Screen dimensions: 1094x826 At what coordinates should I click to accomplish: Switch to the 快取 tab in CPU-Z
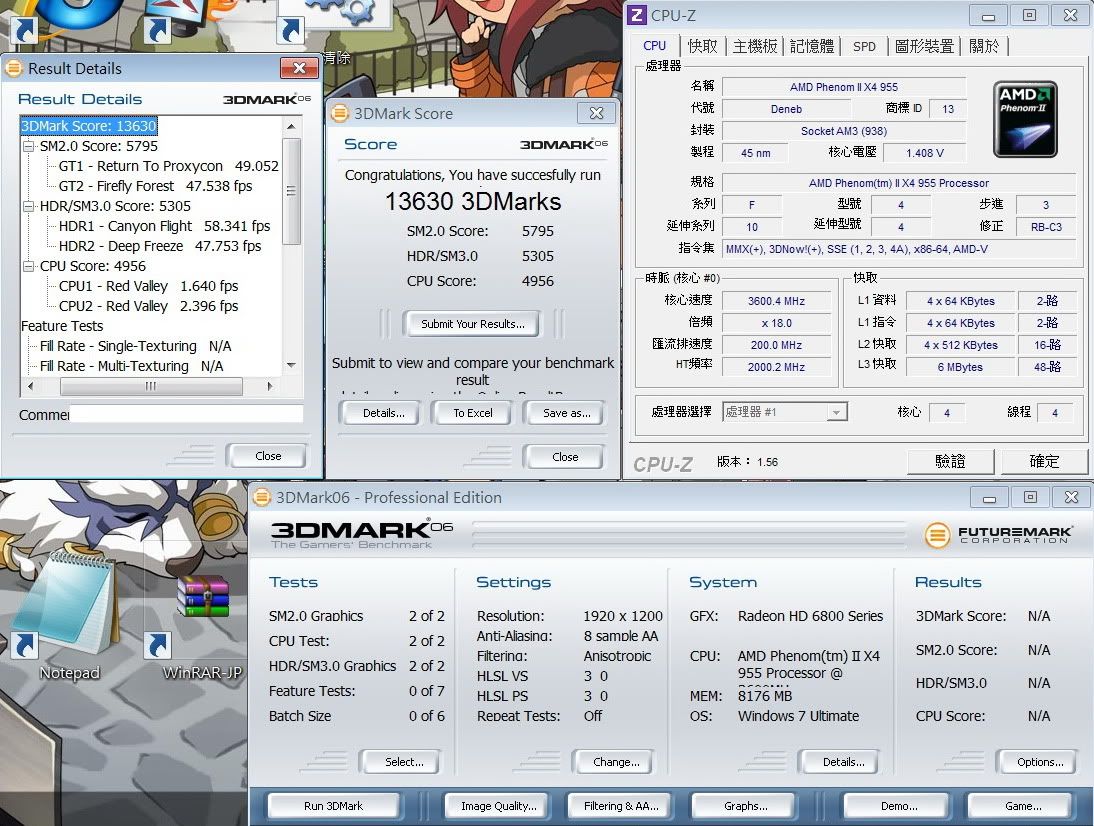point(702,46)
